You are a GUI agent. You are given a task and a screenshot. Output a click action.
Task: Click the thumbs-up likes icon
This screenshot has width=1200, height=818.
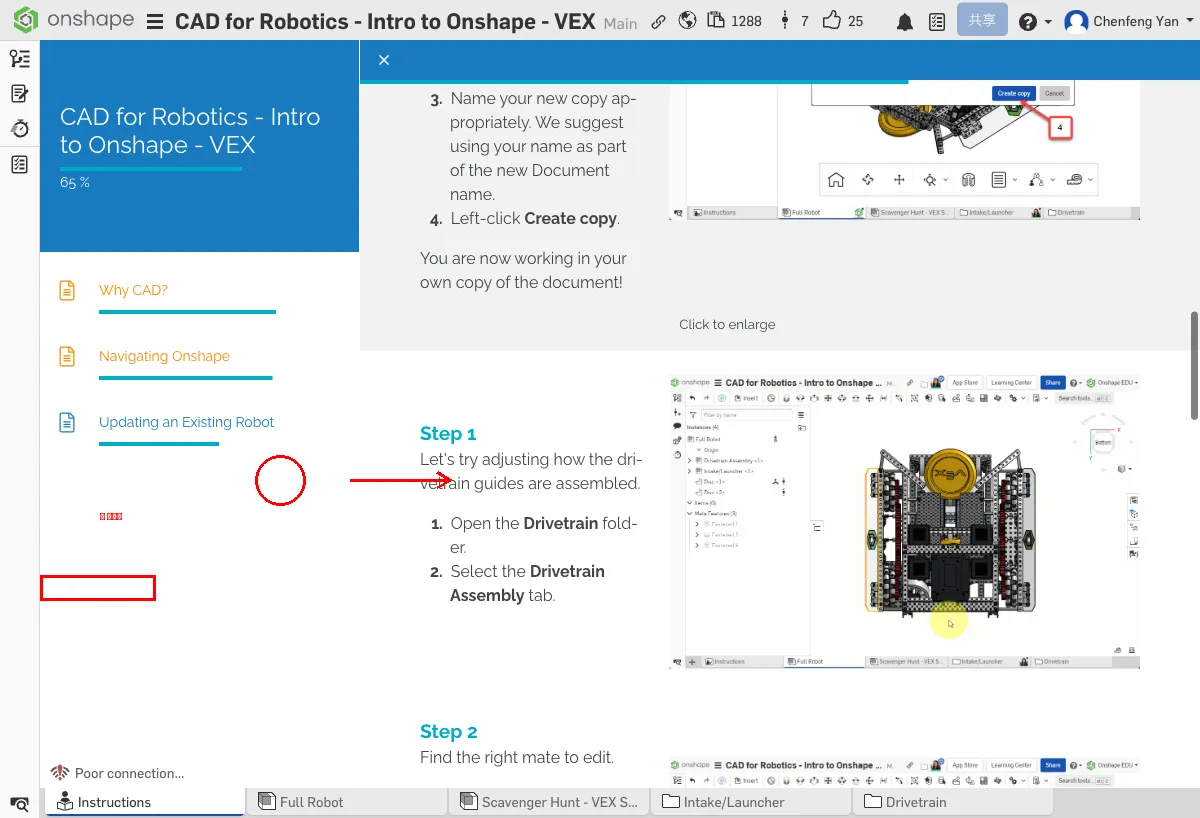[831, 20]
